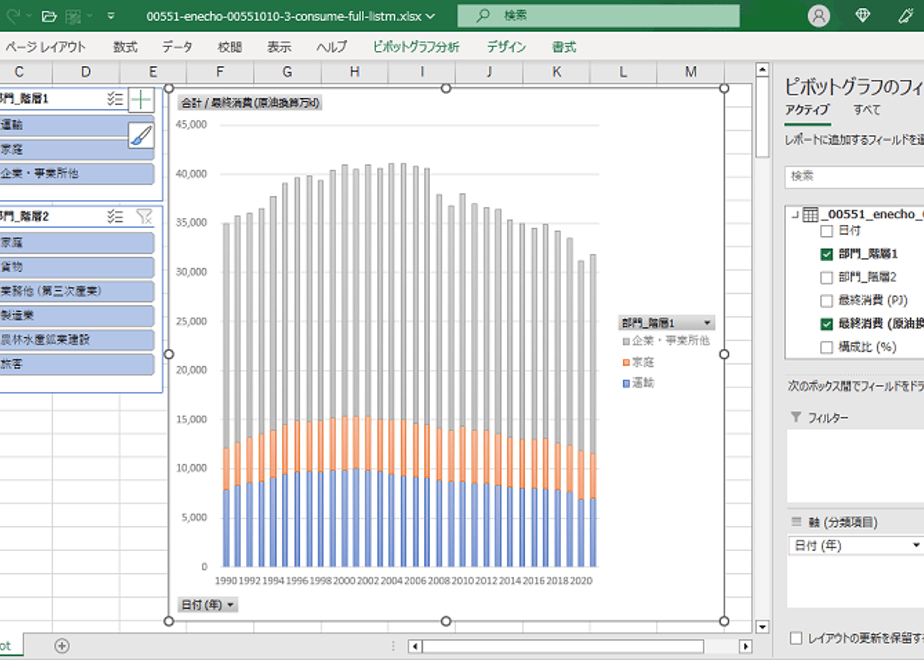Image resolution: width=924 pixels, height=660 pixels.
Task: Click the horizontal scrollbar right arrow
Action: (x=745, y=646)
